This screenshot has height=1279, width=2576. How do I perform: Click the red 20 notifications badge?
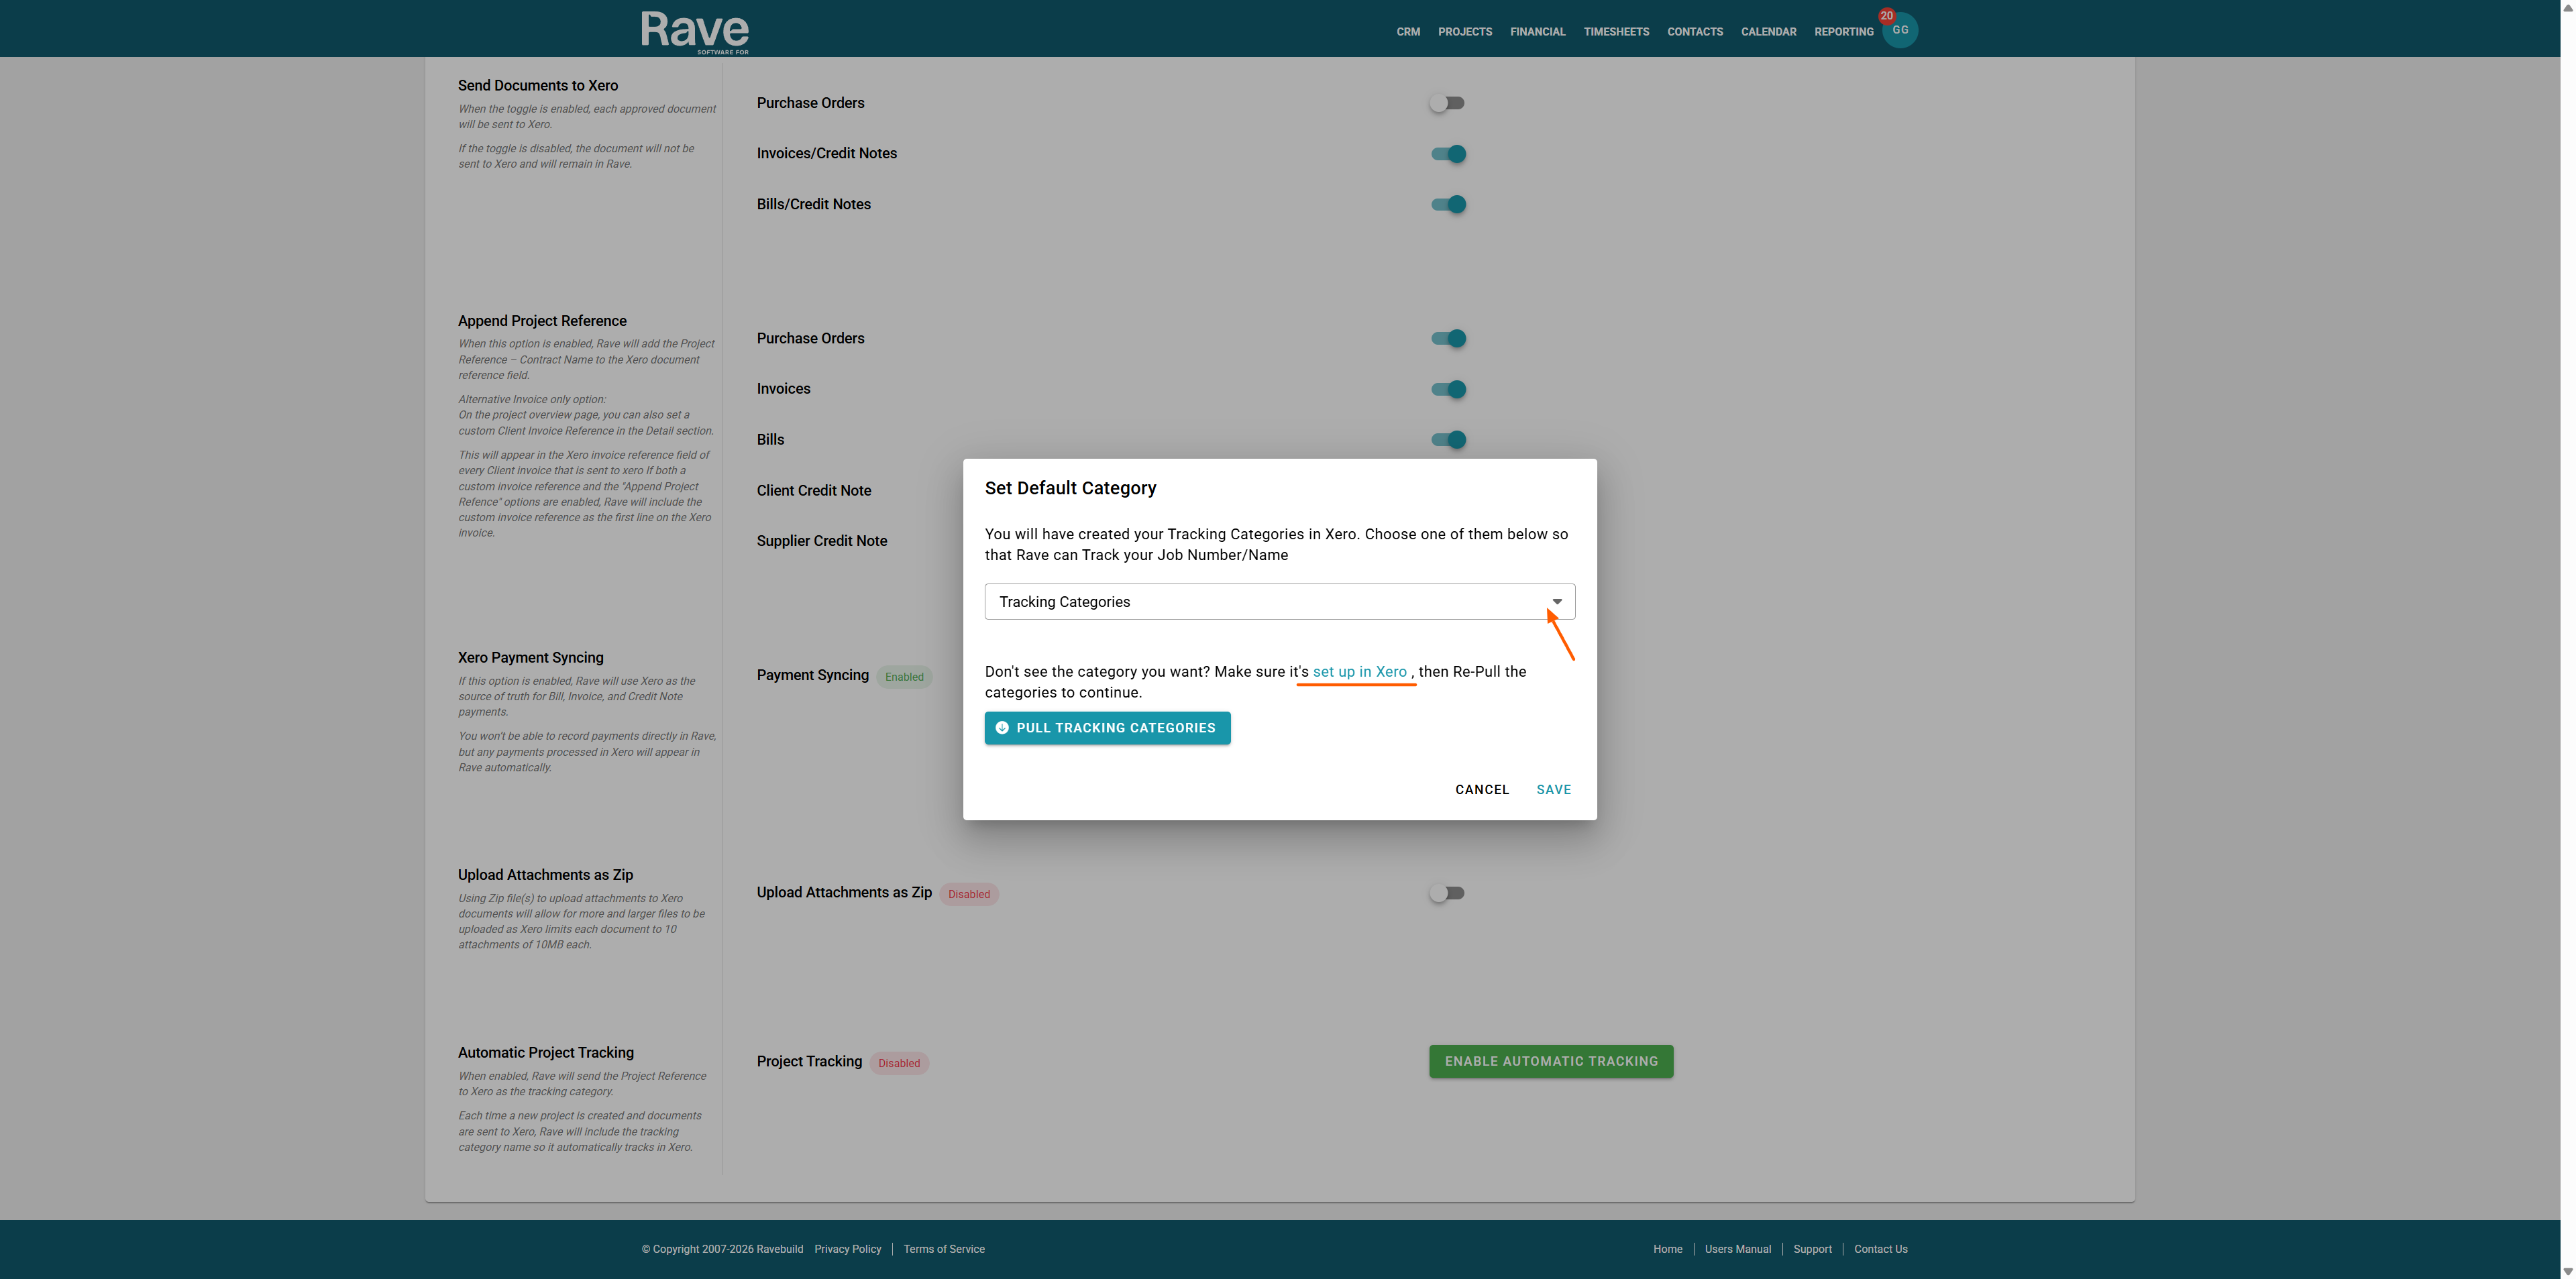pos(1886,15)
